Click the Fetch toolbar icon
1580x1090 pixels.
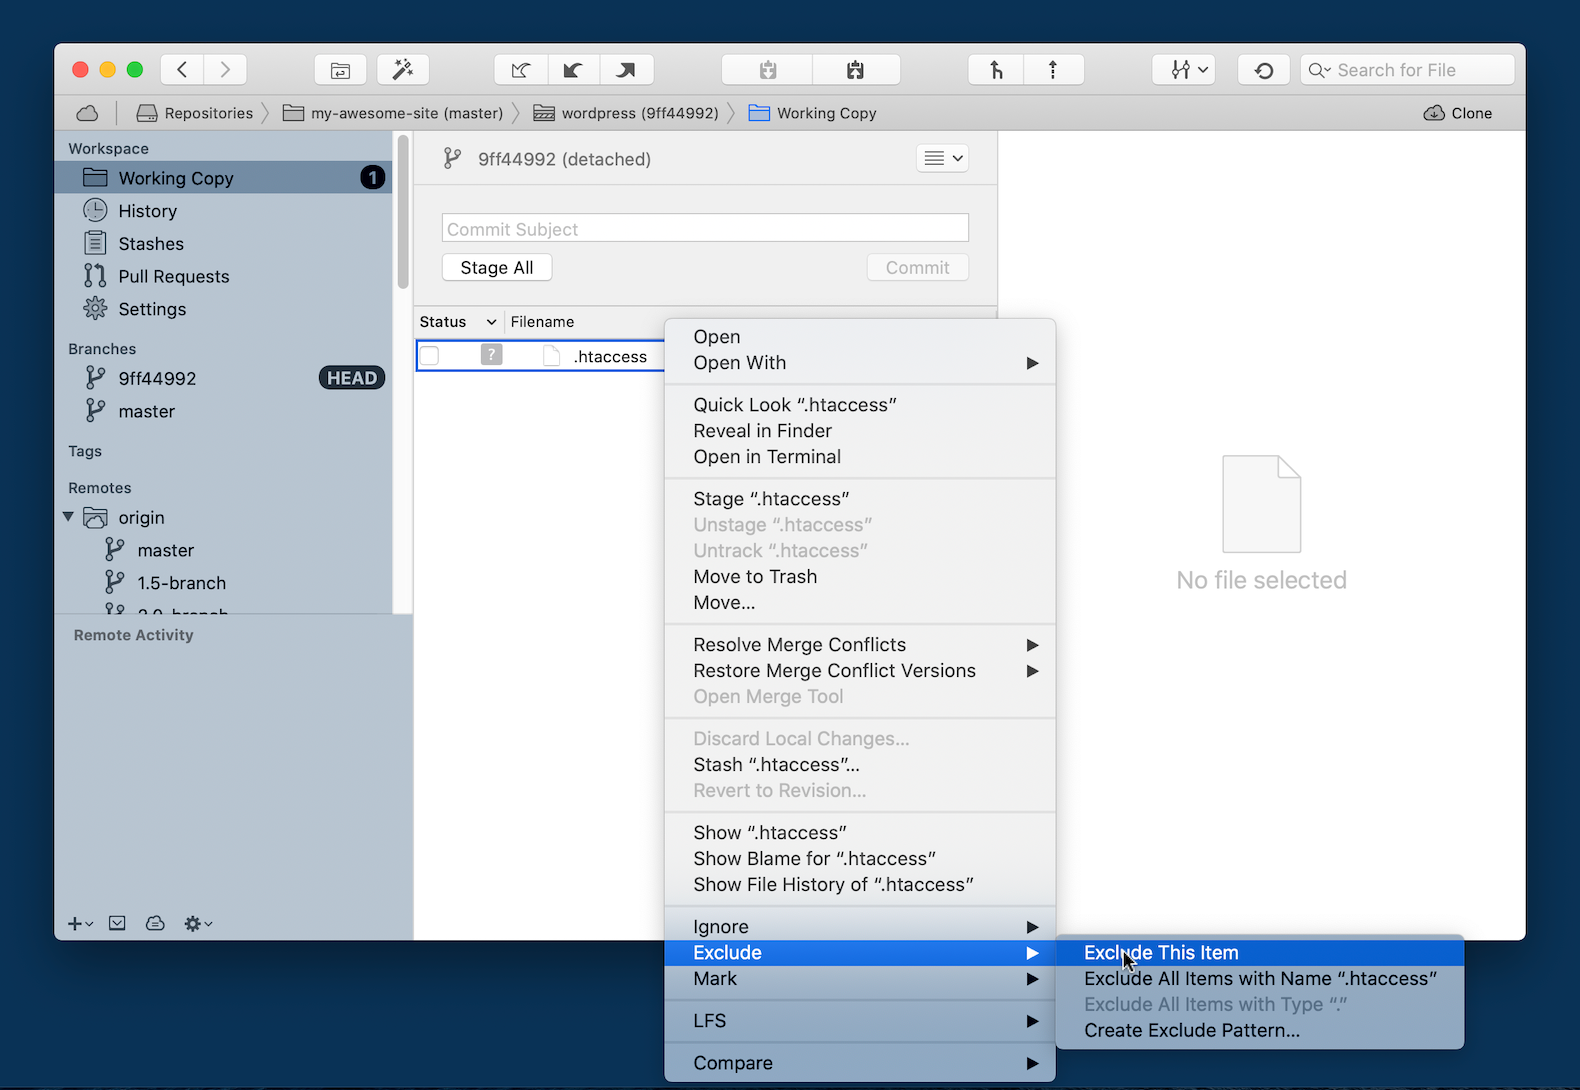[521, 70]
